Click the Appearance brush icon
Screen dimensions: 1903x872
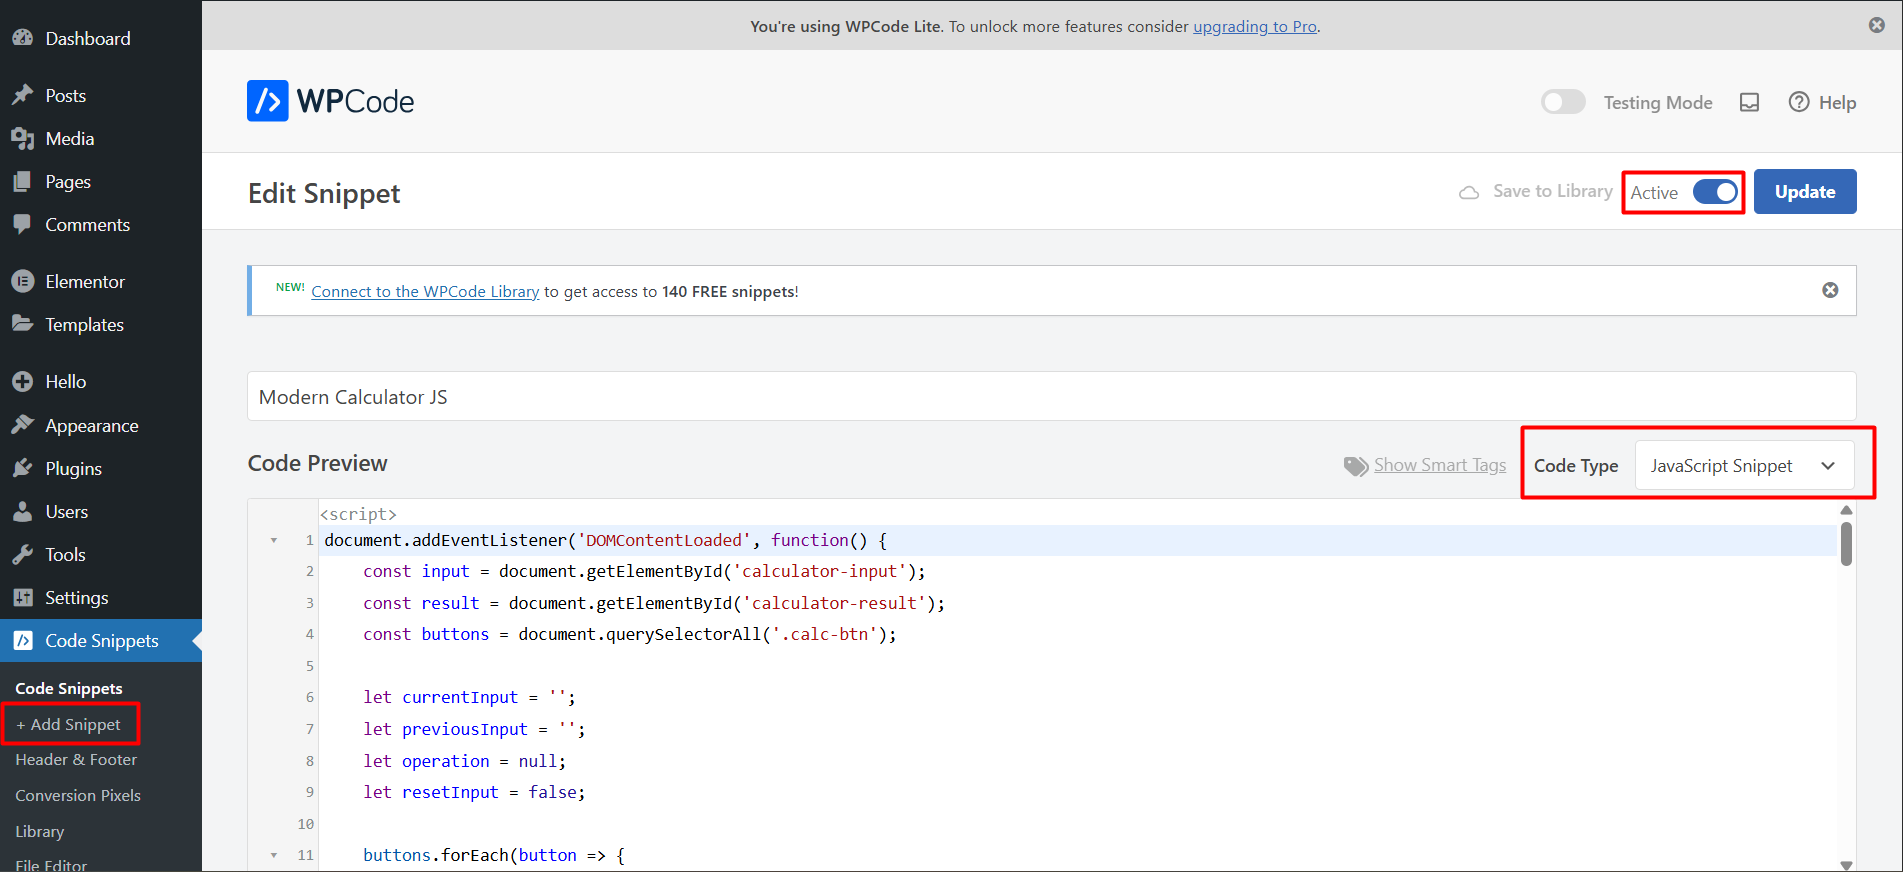click(x=23, y=425)
